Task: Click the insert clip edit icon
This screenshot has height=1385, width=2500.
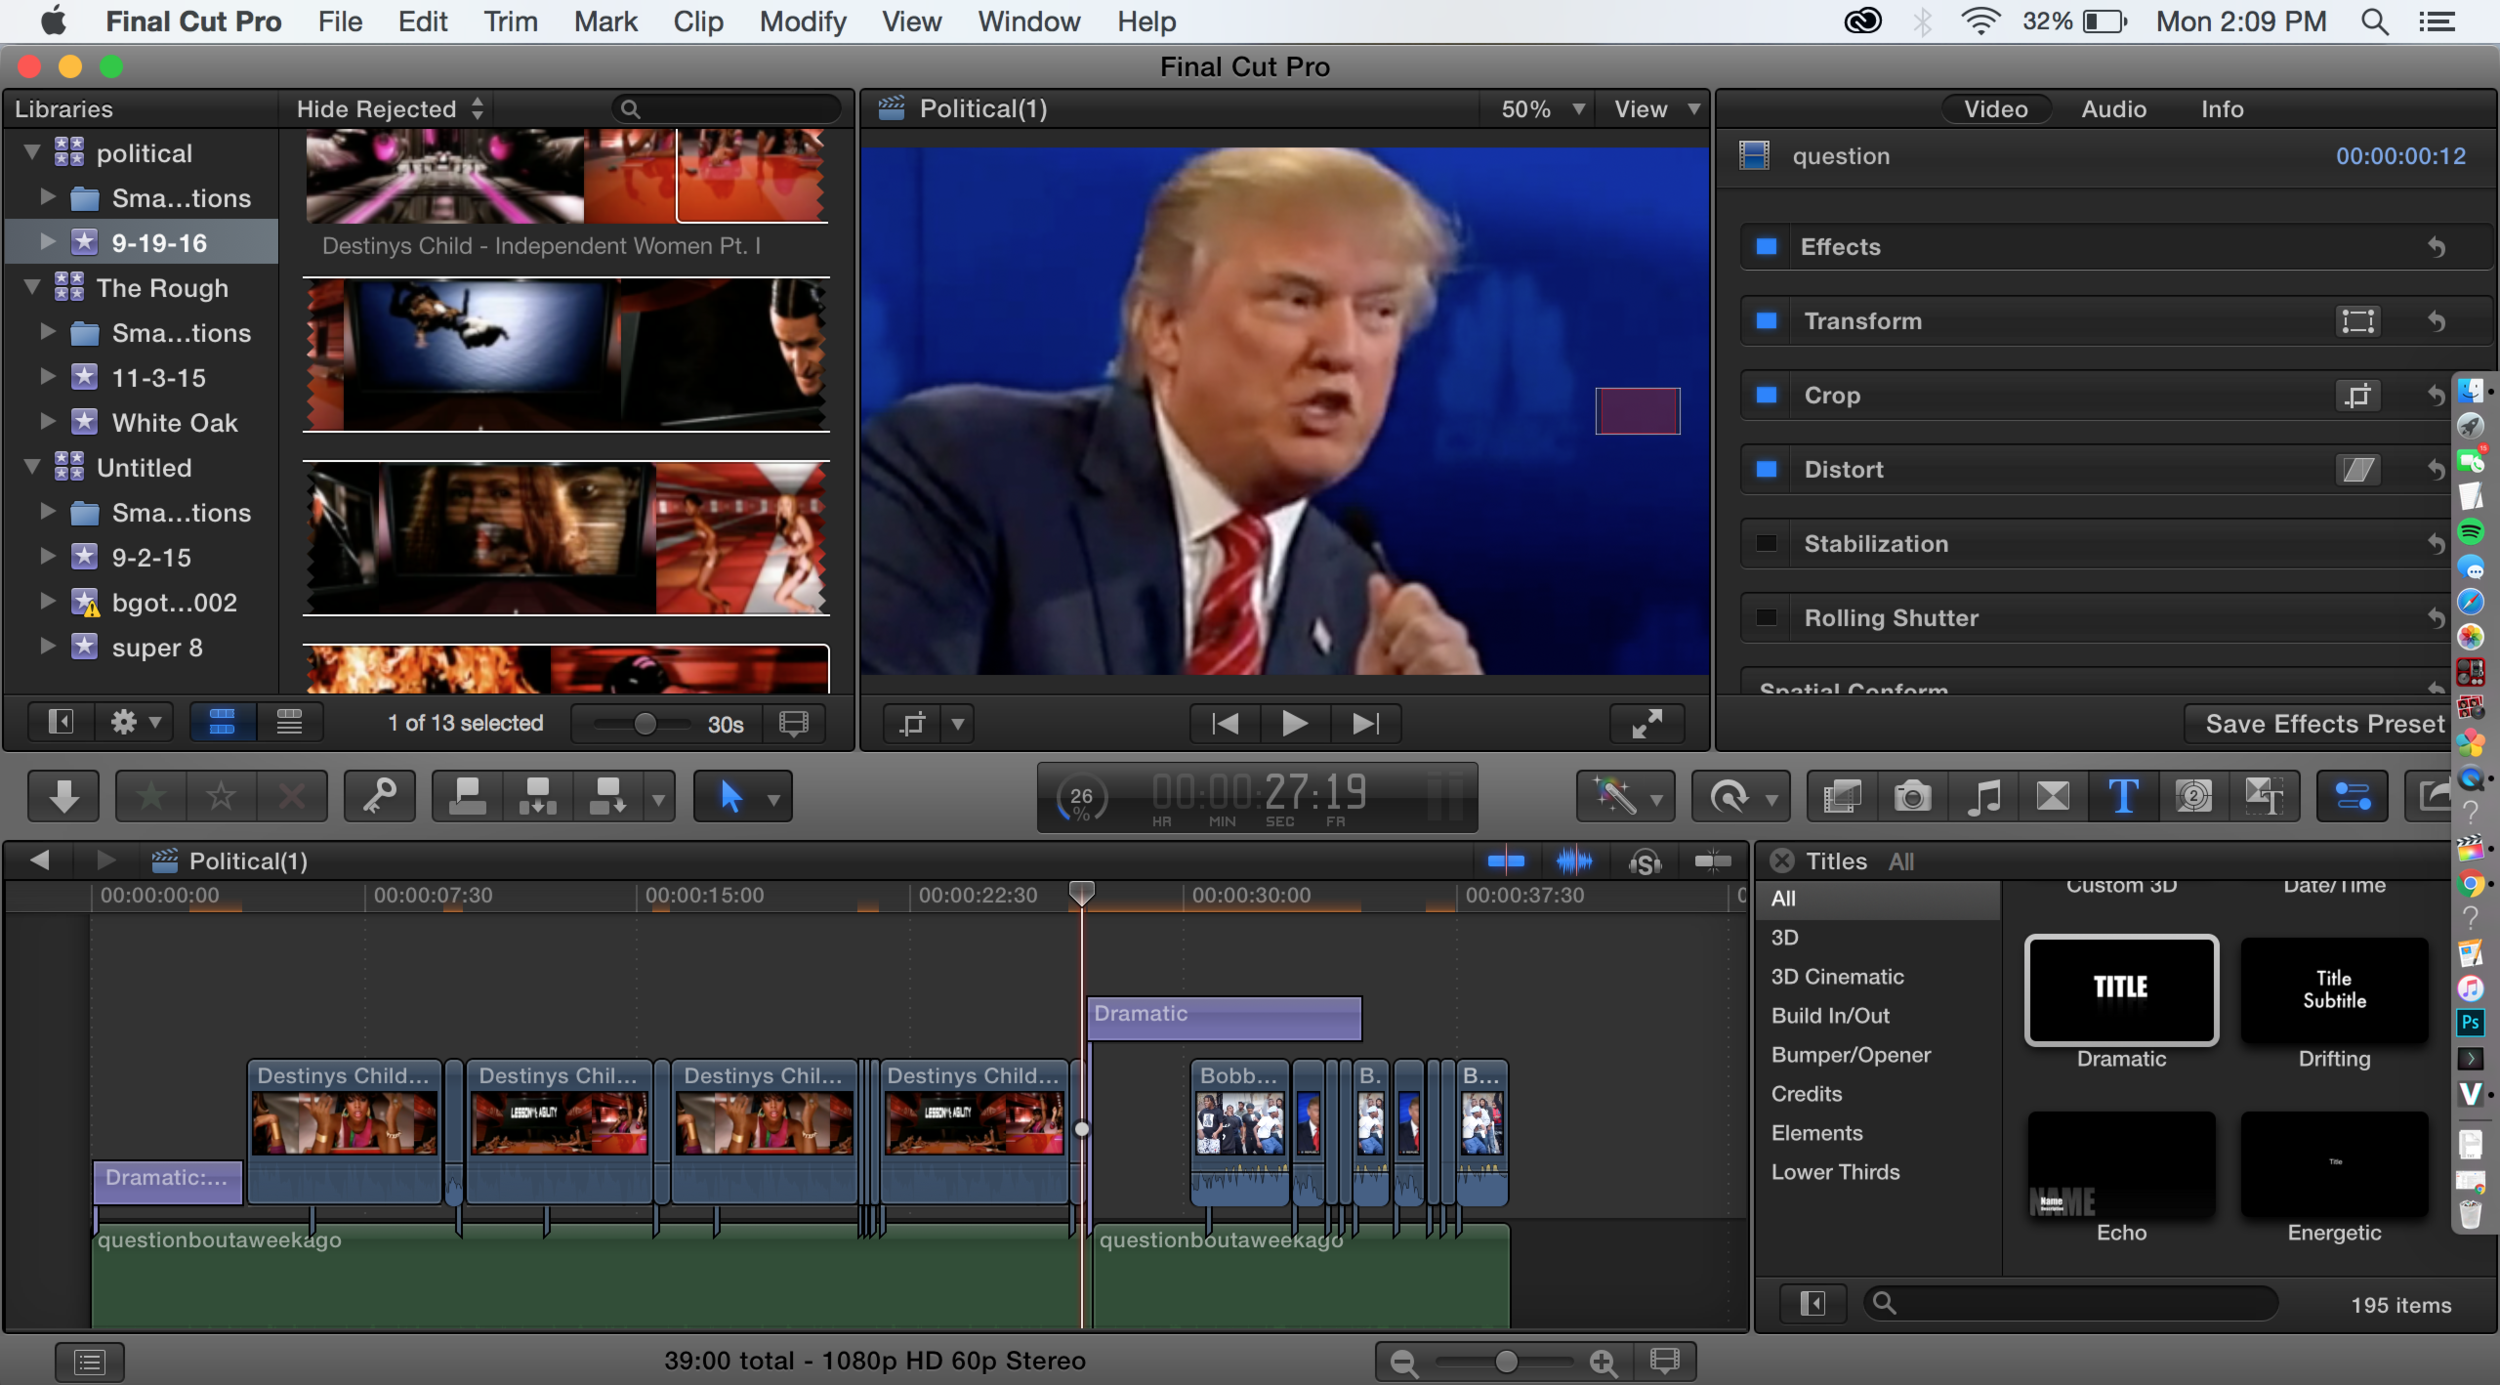Action: coord(538,797)
